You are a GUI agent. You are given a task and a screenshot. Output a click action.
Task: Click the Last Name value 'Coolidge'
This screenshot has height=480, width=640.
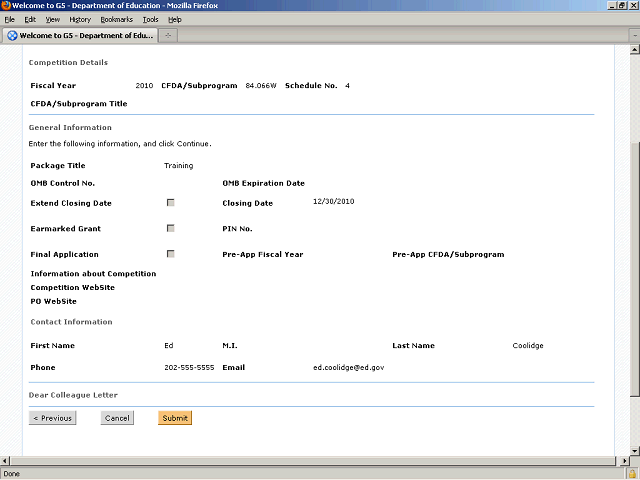(x=528, y=345)
